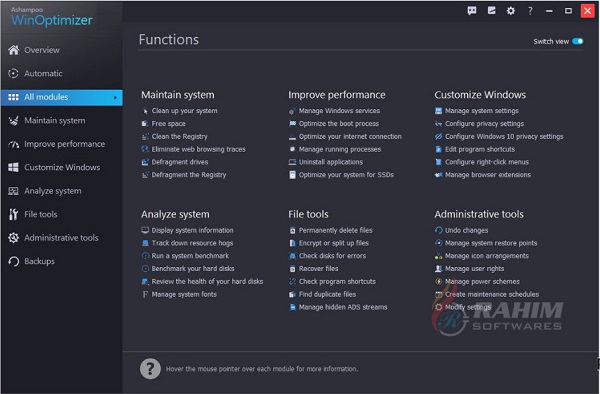Open Defragment drives module
The height and width of the screenshot is (394, 600).
tap(180, 162)
